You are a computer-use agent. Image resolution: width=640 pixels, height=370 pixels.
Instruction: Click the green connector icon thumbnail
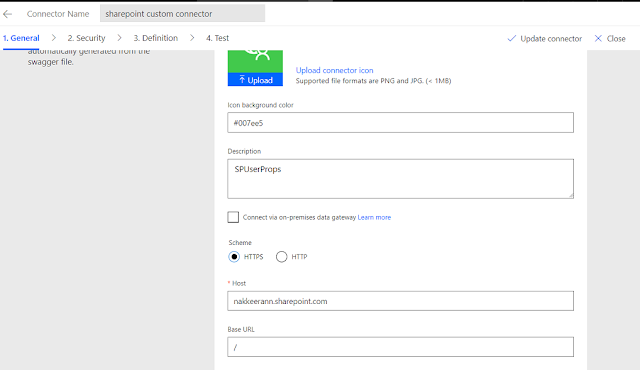point(255,61)
